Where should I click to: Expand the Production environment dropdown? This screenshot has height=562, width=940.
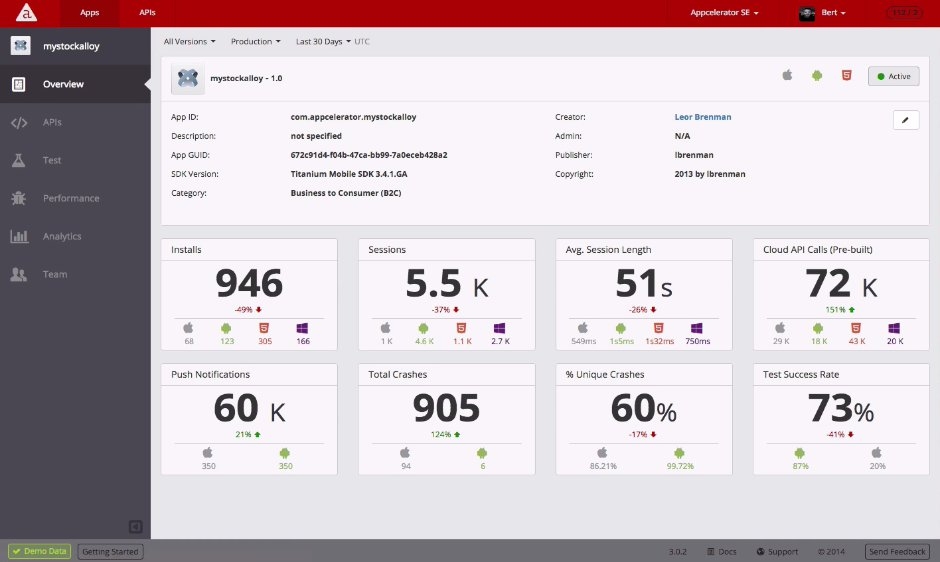coord(255,41)
